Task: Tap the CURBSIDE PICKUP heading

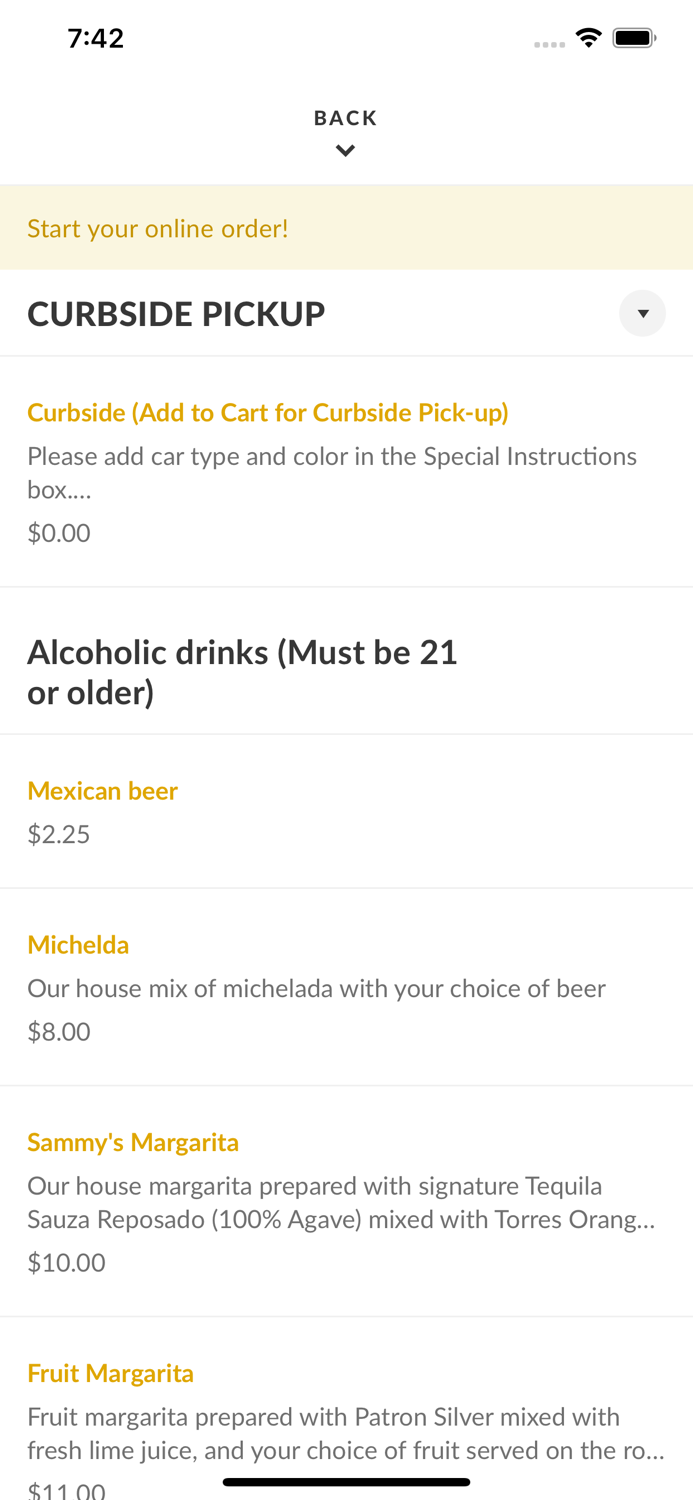Action: (x=176, y=314)
